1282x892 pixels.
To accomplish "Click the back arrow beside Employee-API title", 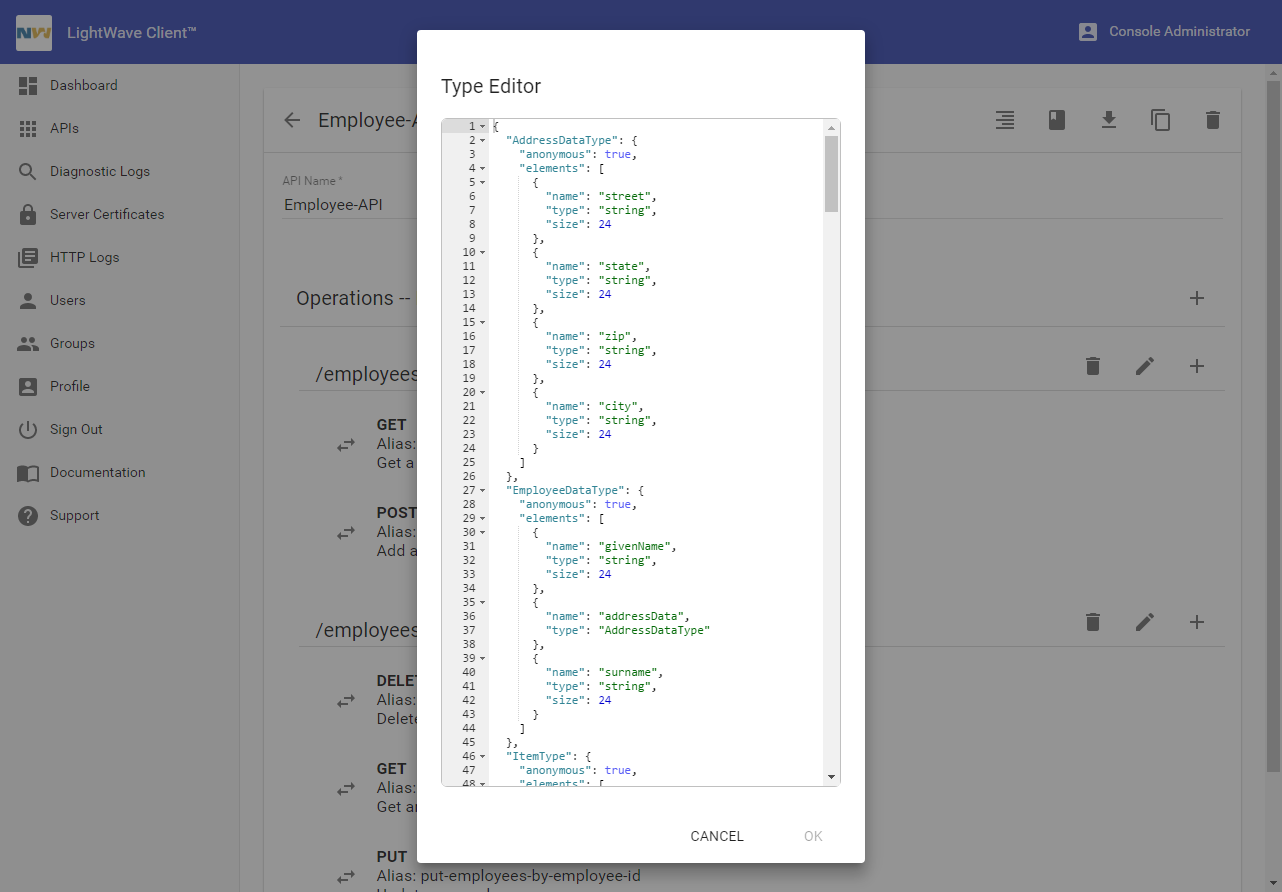I will (x=292, y=120).
